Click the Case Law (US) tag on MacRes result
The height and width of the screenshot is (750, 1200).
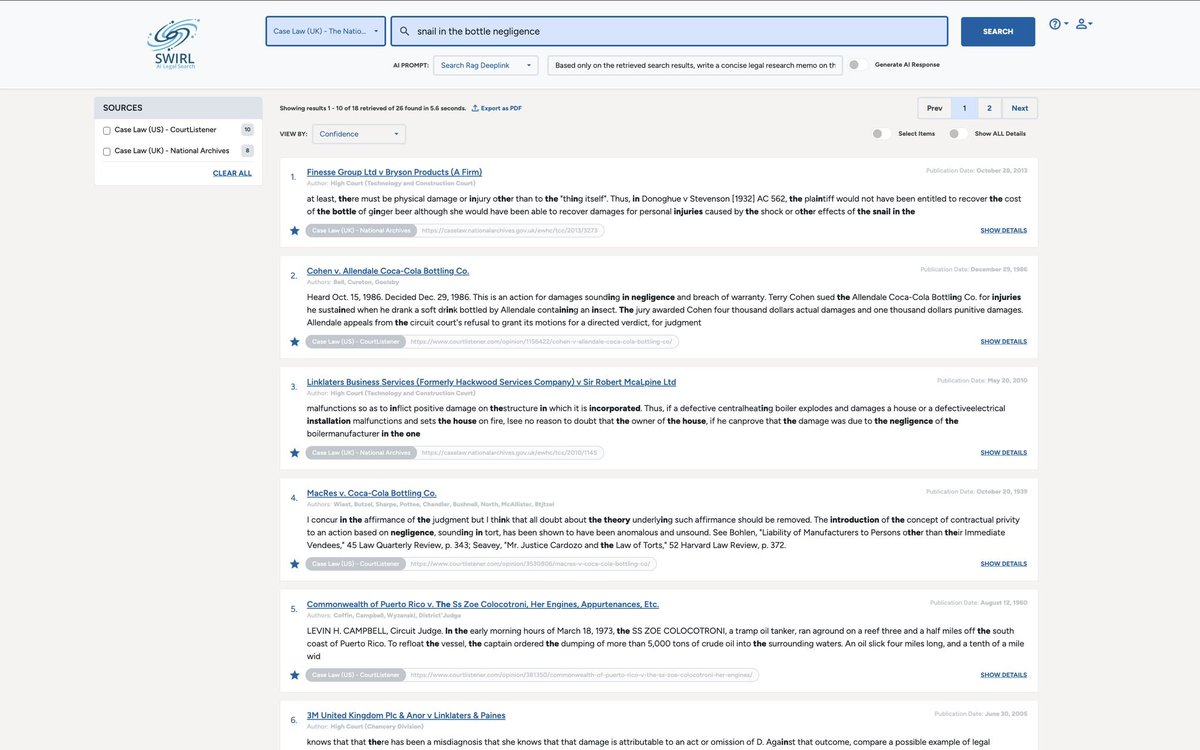point(356,563)
